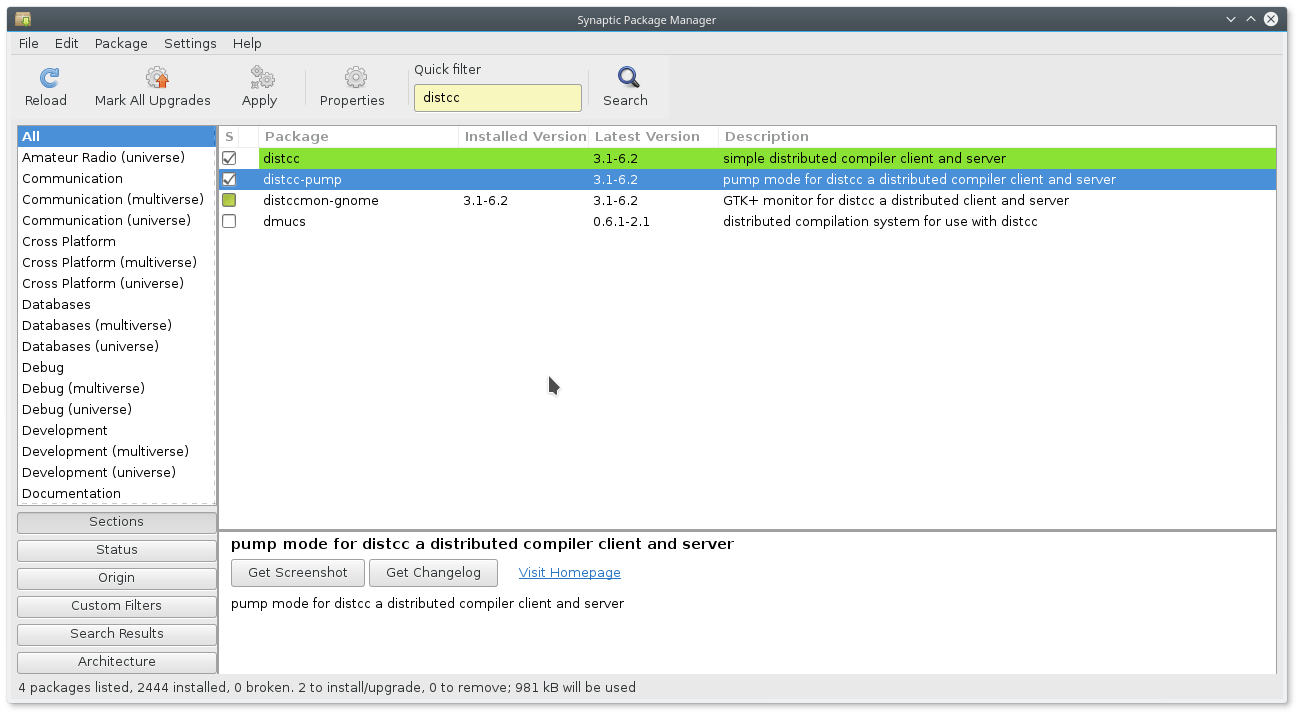Image resolution: width=1300 pixels, height=716 pixels.
Task: Open Properties for the selected package
Action: (x=352, y=86)
